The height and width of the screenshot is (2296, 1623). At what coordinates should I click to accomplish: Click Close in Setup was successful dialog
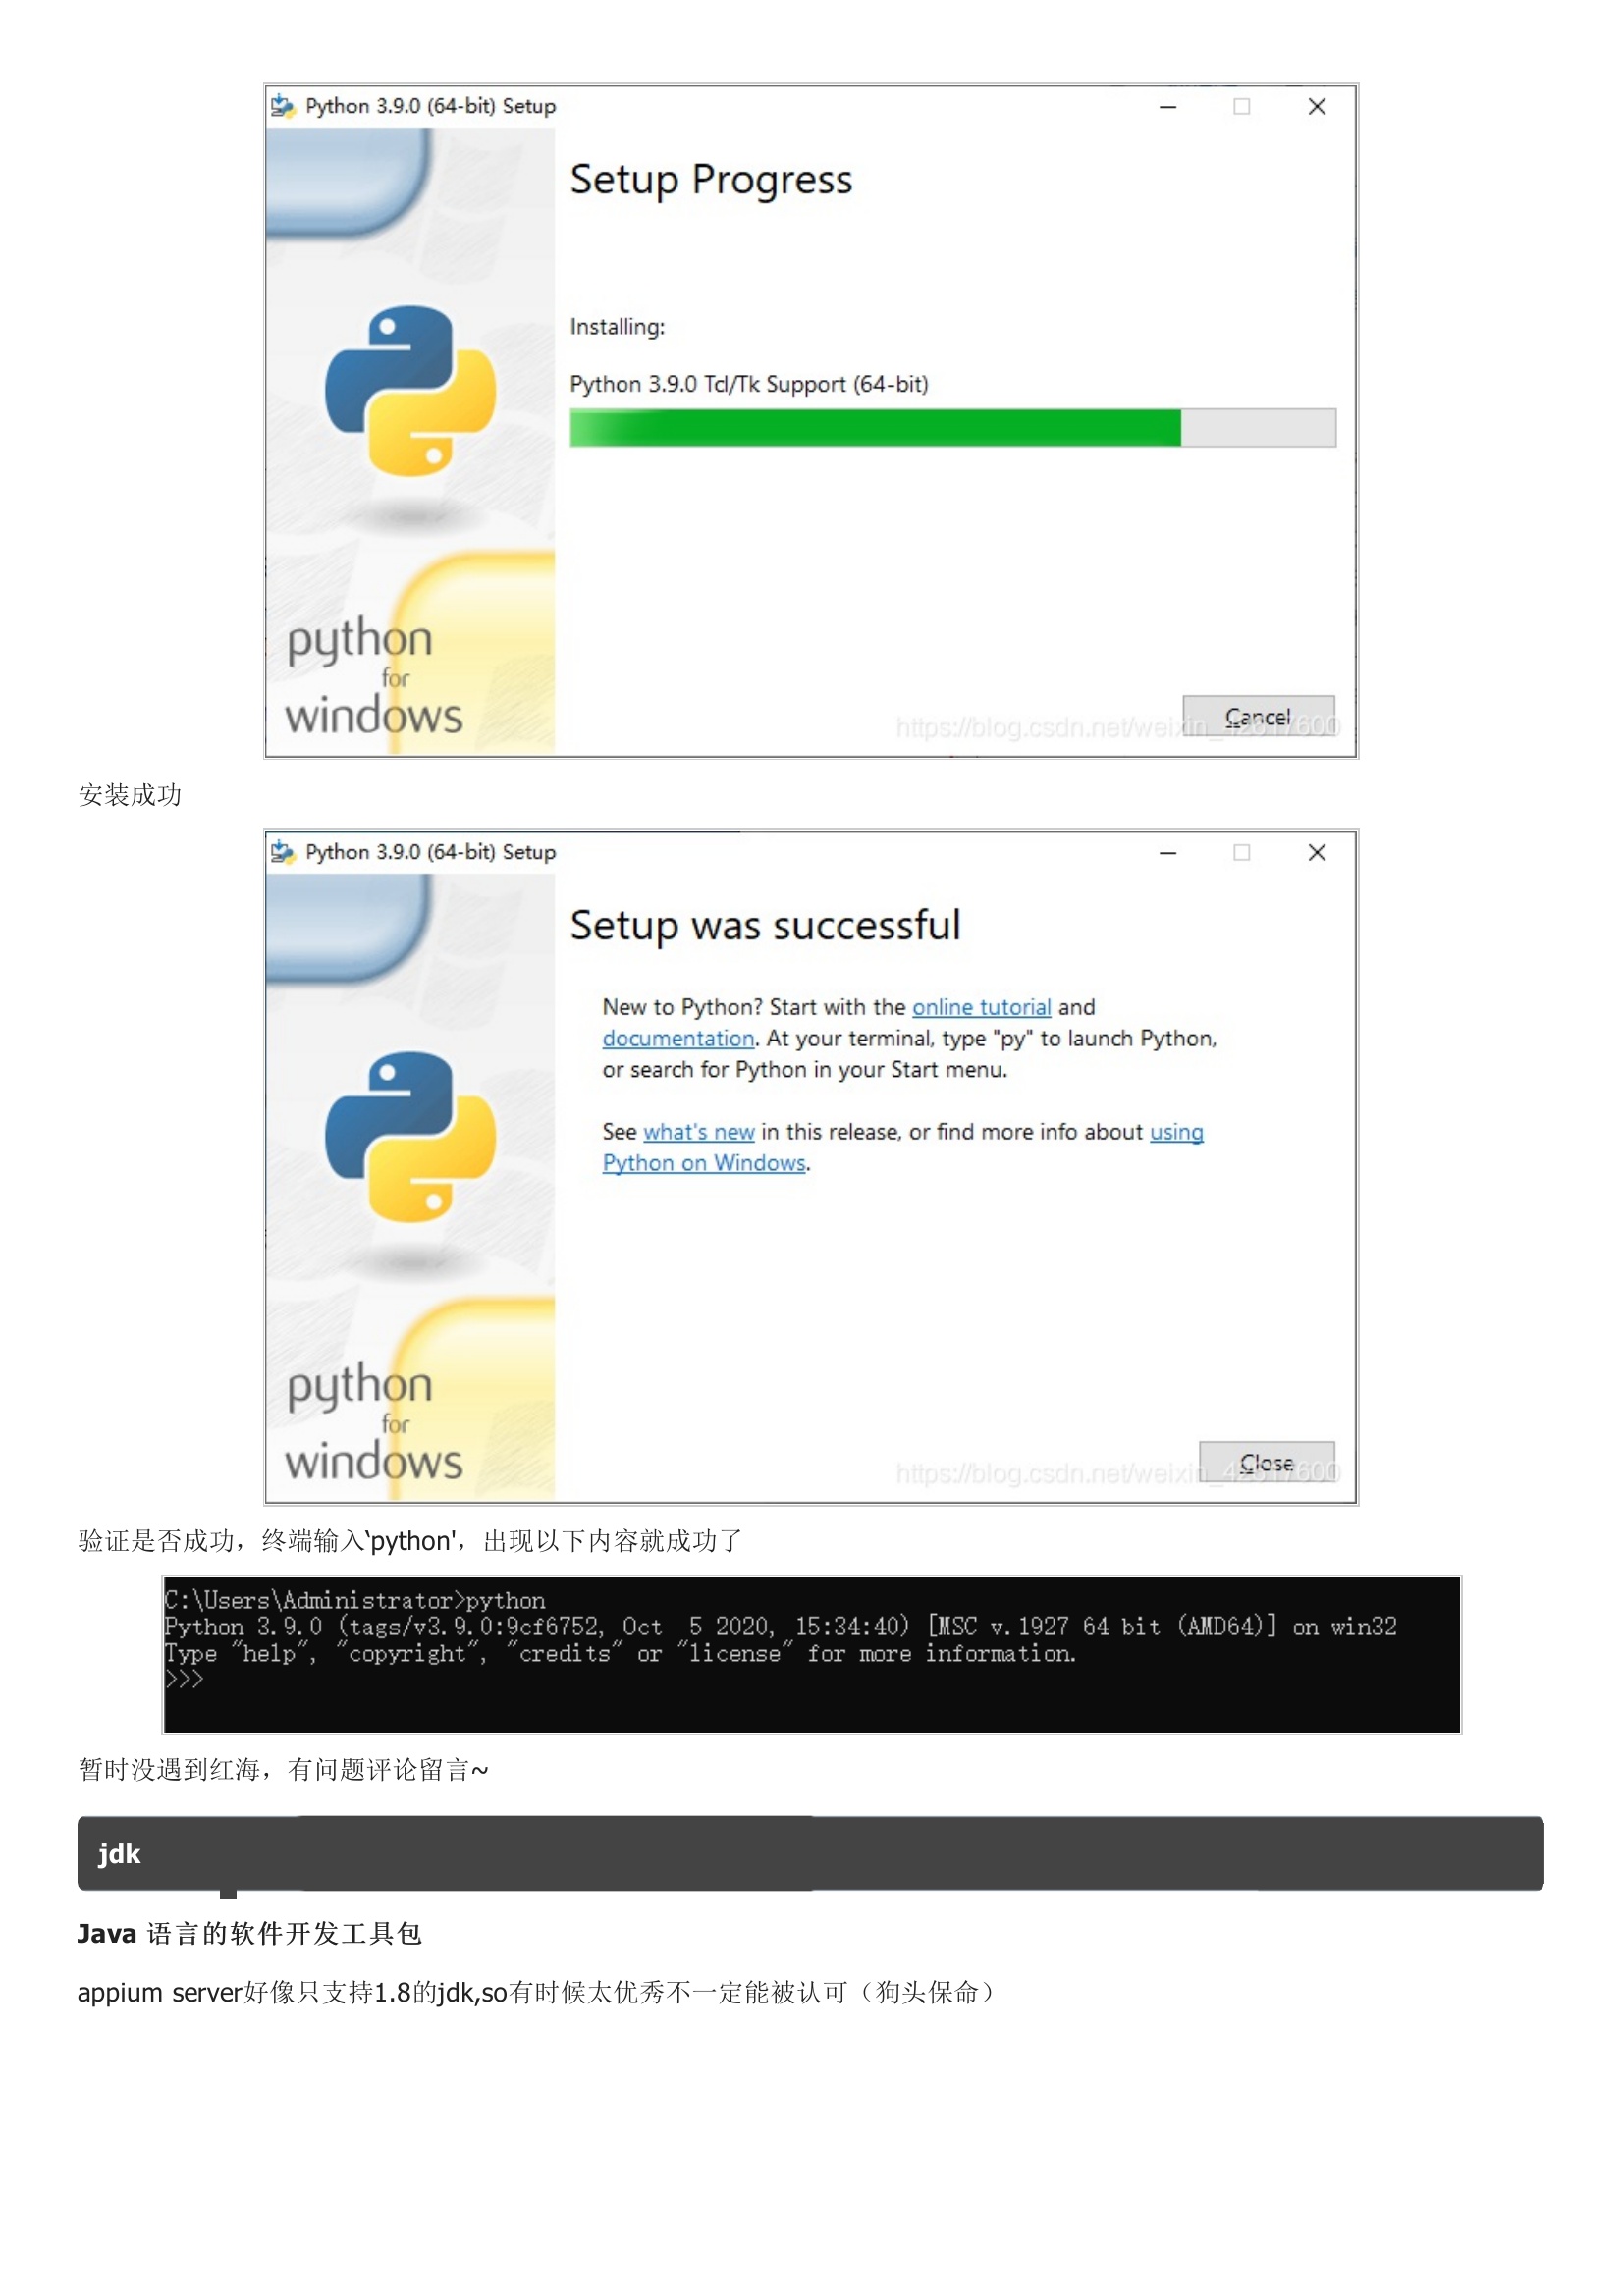click(x=1266, y=1462)
